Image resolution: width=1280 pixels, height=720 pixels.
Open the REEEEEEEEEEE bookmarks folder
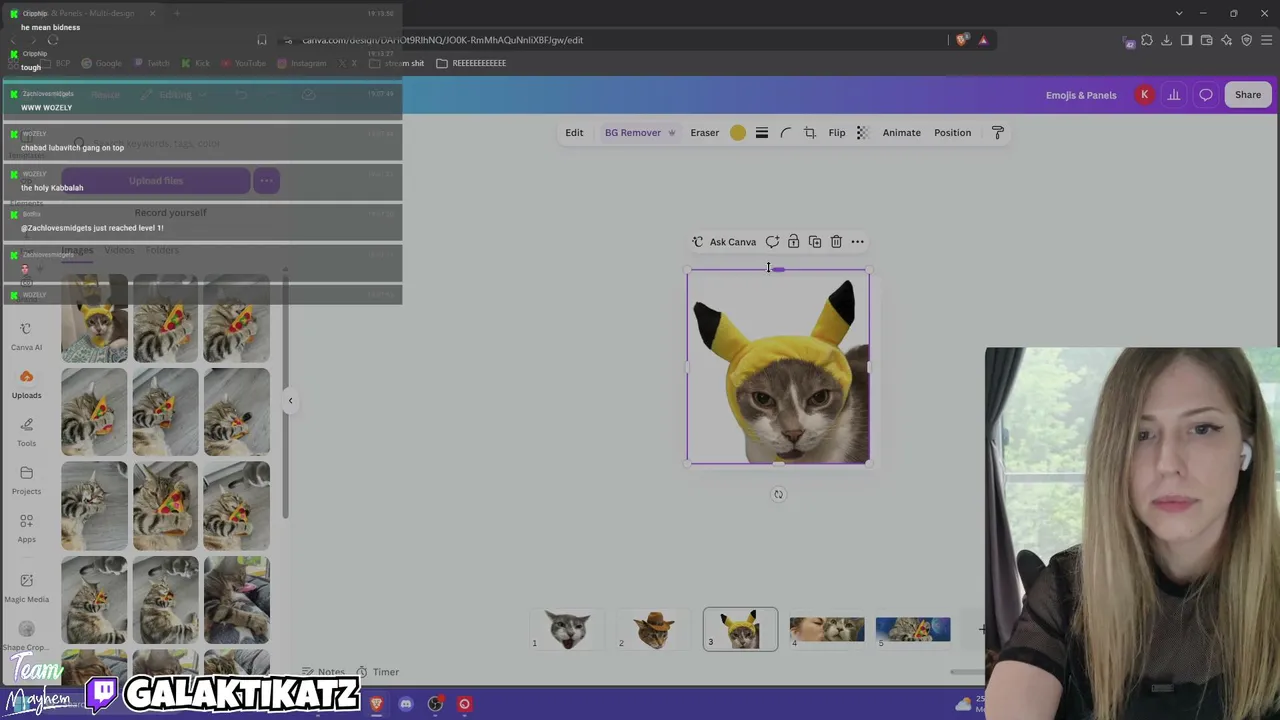[x=471, y=63]
